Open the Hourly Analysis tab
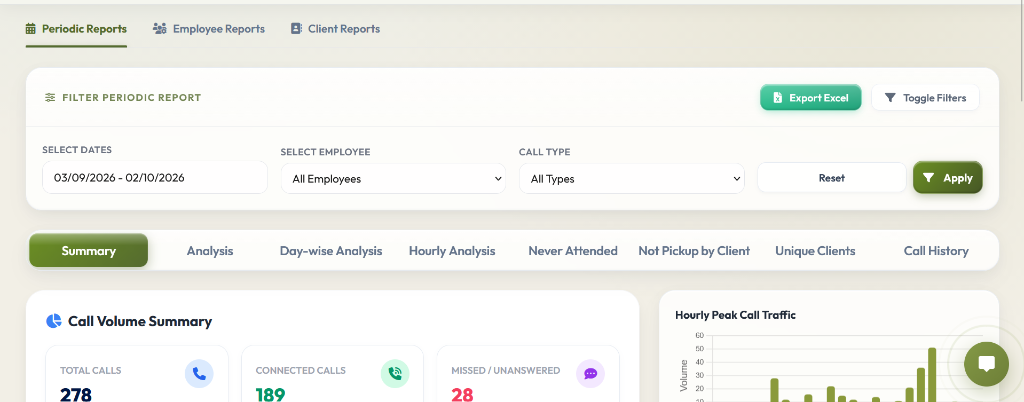 coord(452,251)
